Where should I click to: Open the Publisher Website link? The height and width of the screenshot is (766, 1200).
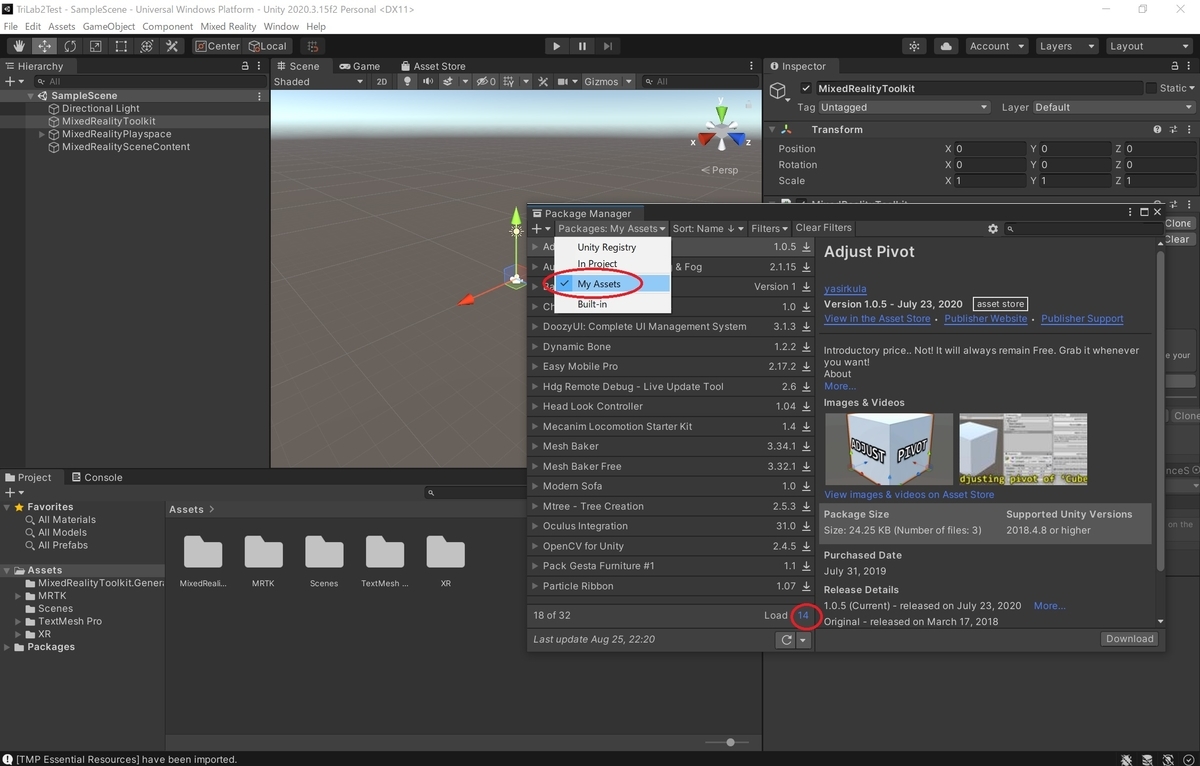pos(985,319)
